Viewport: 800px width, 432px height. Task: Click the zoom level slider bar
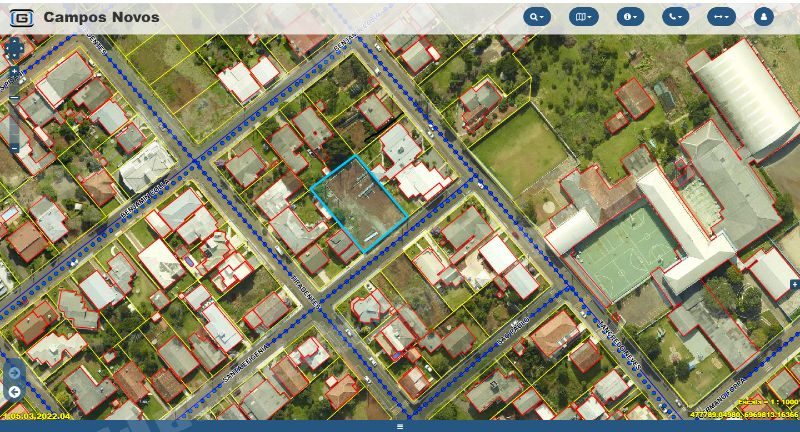pos(14,122)
